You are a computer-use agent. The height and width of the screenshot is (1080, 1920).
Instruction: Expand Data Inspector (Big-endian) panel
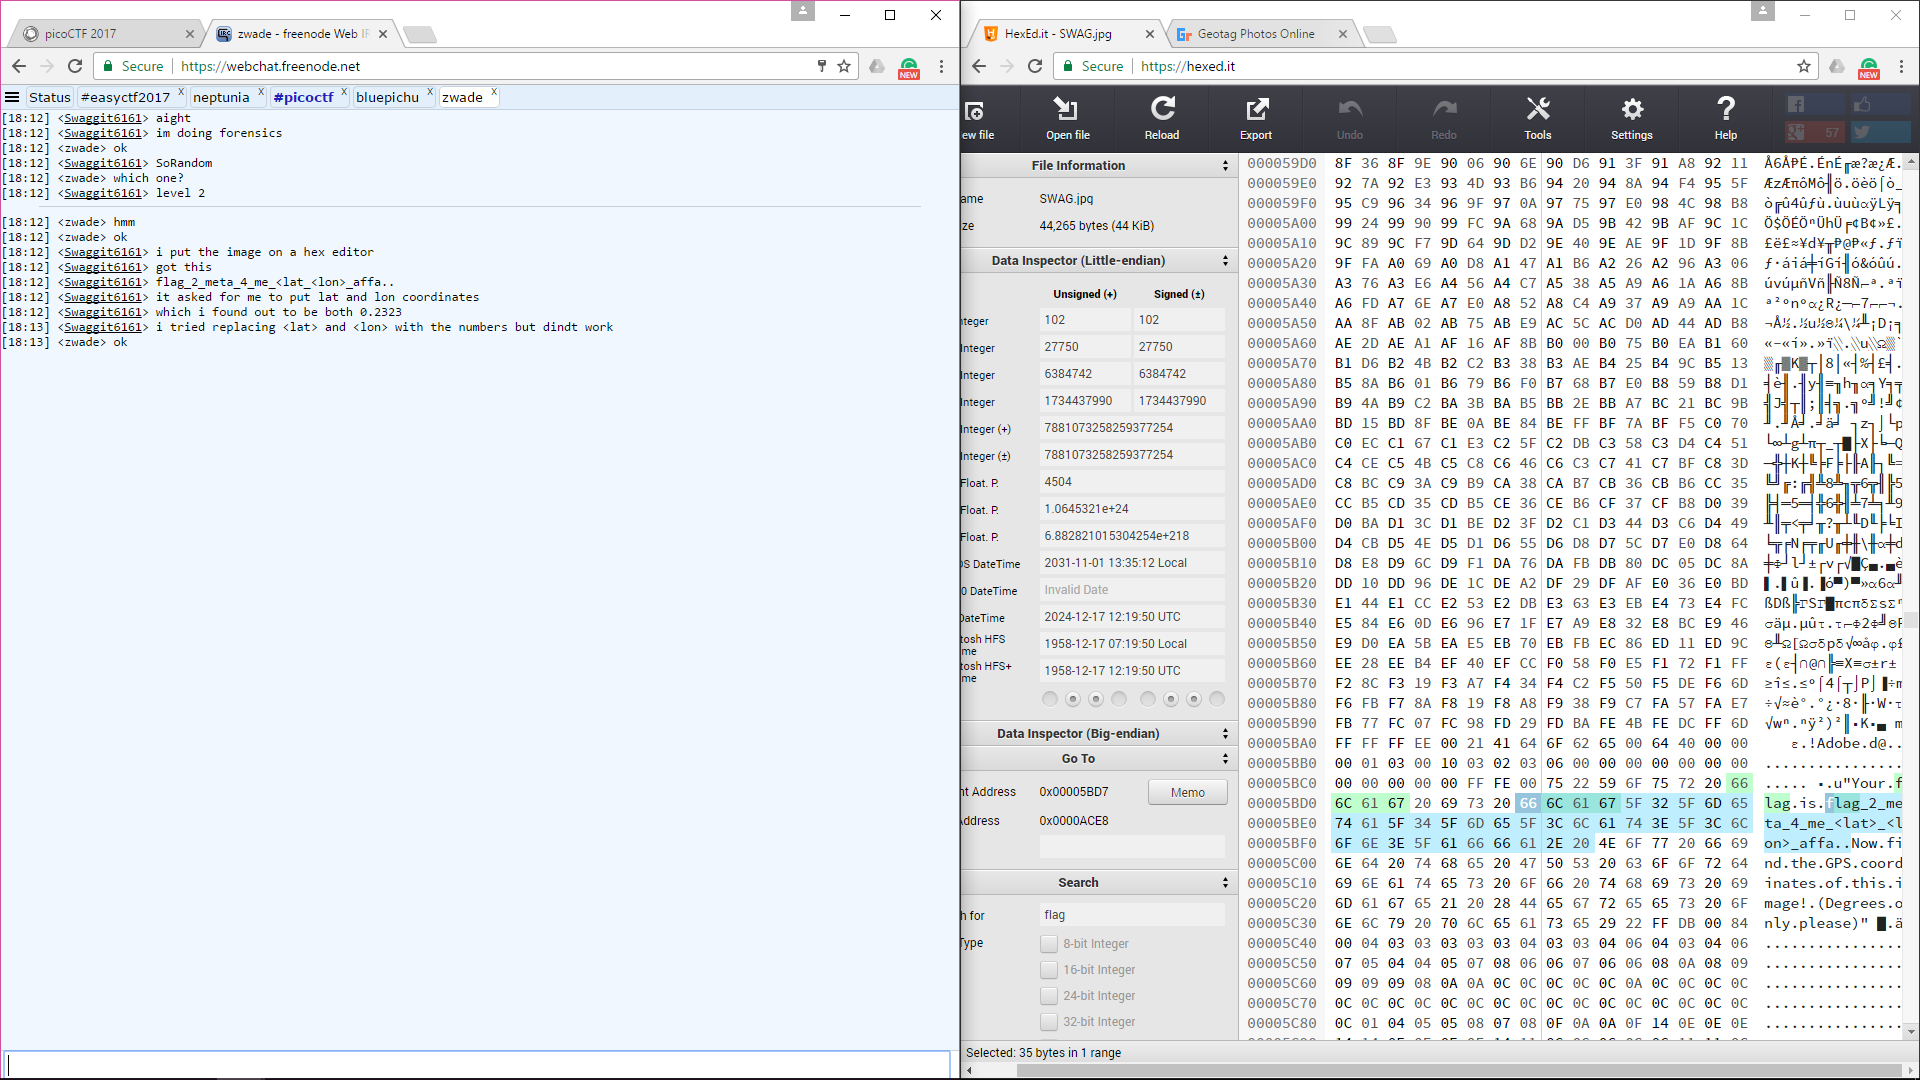point(1225,734)
